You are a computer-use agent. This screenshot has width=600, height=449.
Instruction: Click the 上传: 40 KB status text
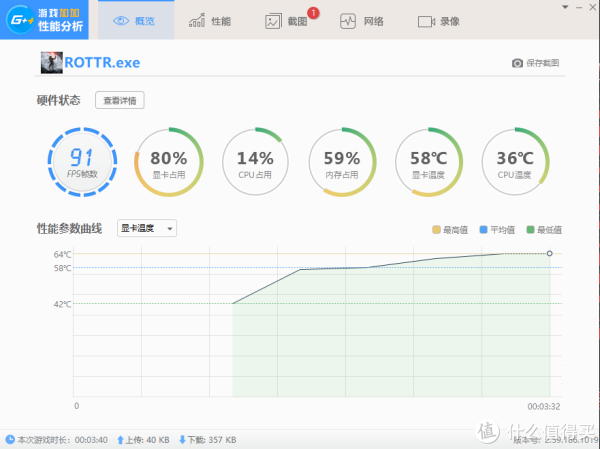click(147, 440)
